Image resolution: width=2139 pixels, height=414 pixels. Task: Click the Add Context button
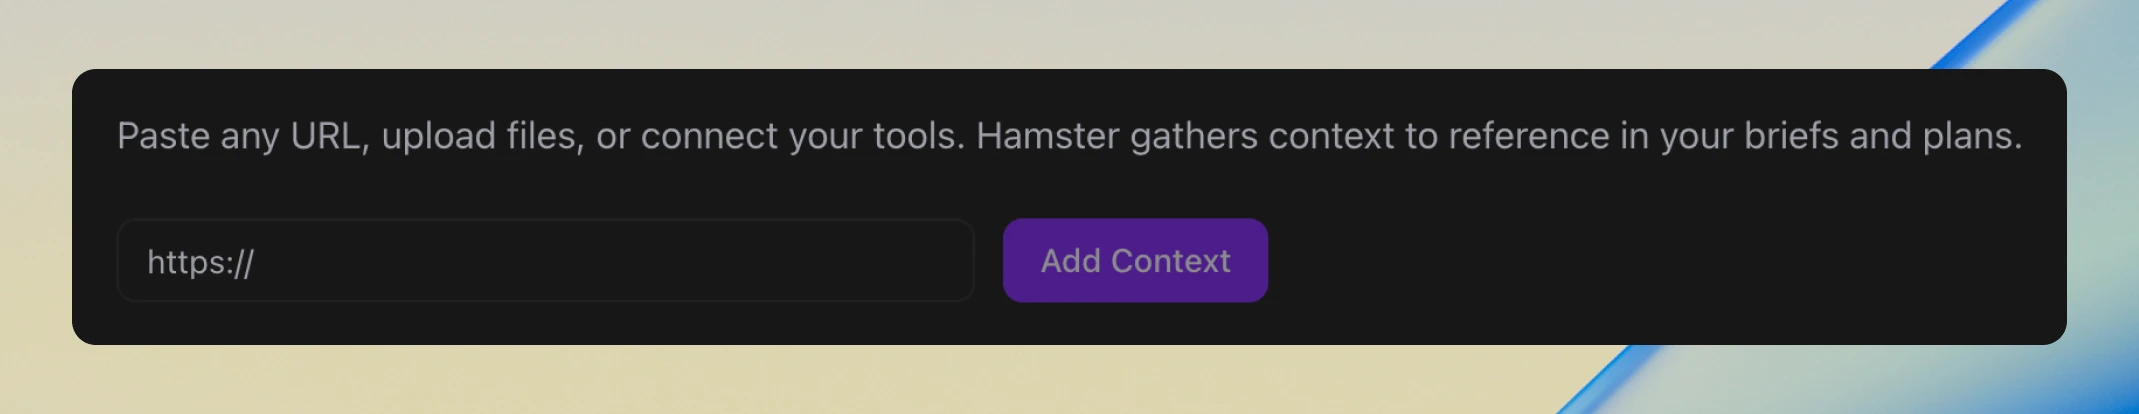pos(1135,260)
